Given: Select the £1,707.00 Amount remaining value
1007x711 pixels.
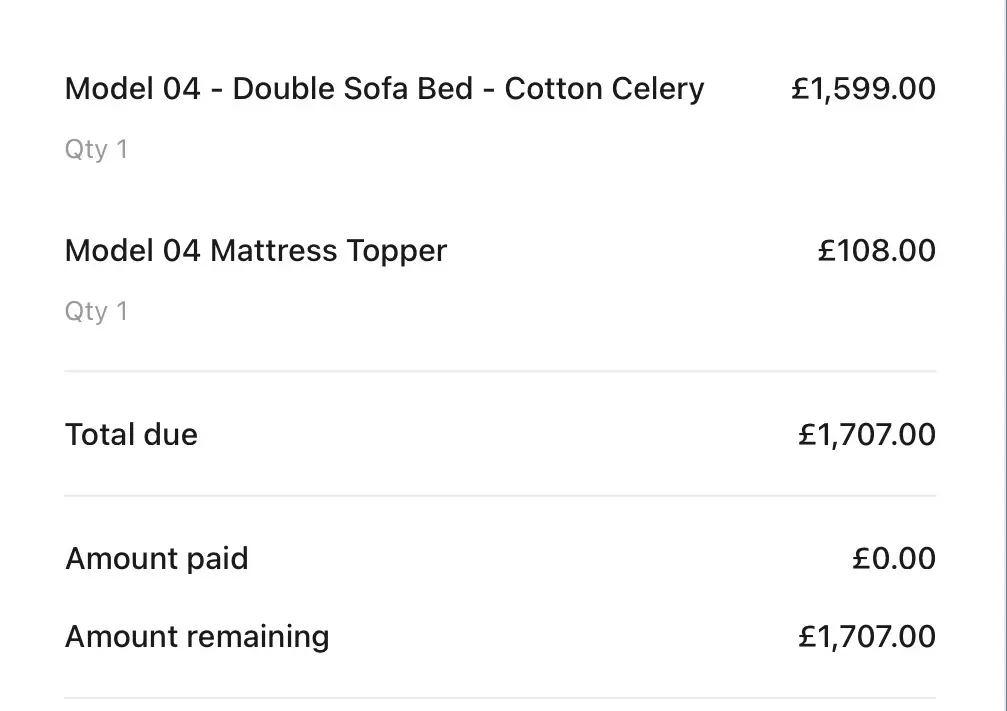Looking at the screenshot, I should [x=867, y=637].
